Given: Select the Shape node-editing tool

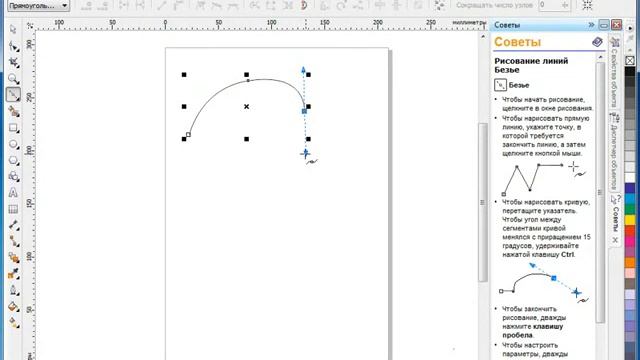Looking at the screenshot, I should [x=13, y=47].
